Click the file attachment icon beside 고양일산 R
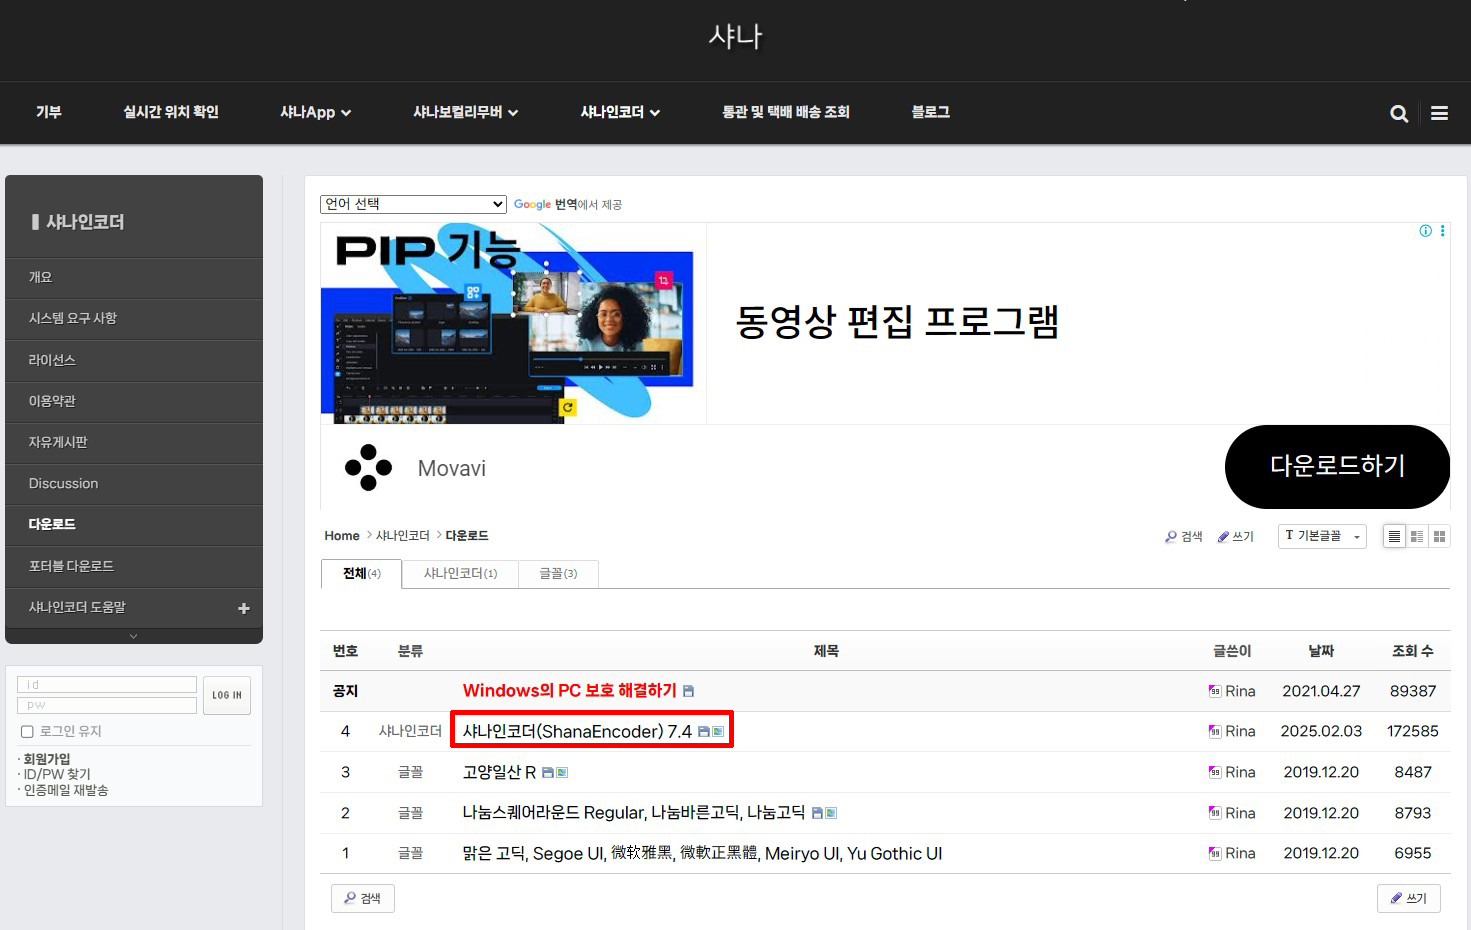Image resolution: width=1471 pixels, height=930 pixels. pos(548,773)
